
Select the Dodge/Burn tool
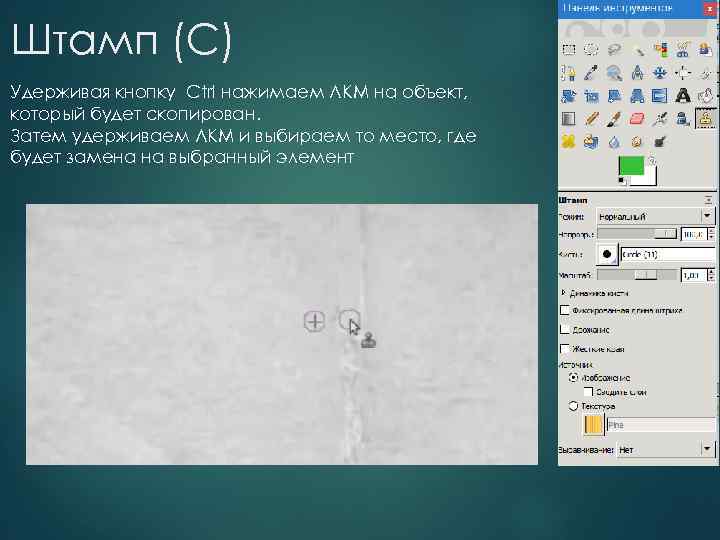click(660, 142)
